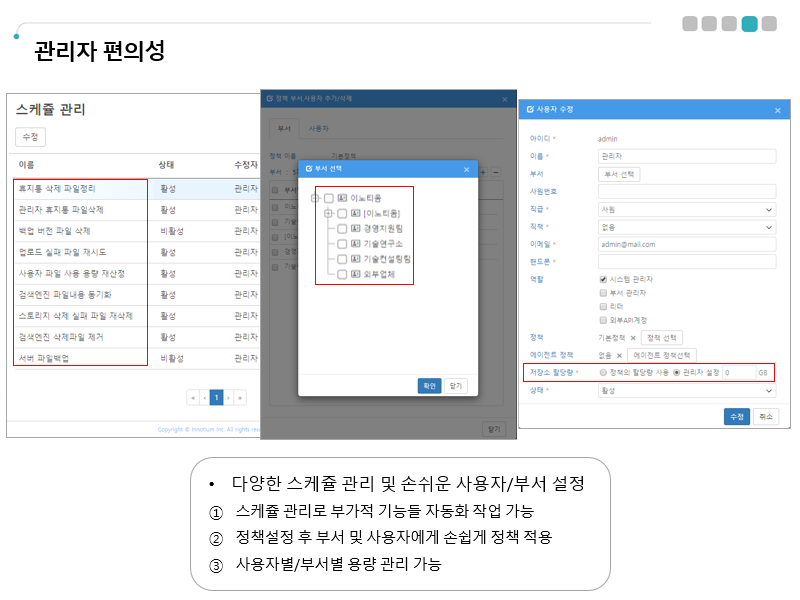Switch to the 사용자 tab
The width and height of the screenshot is (800, 600).
pyautogui.click(x=319, y=129)
